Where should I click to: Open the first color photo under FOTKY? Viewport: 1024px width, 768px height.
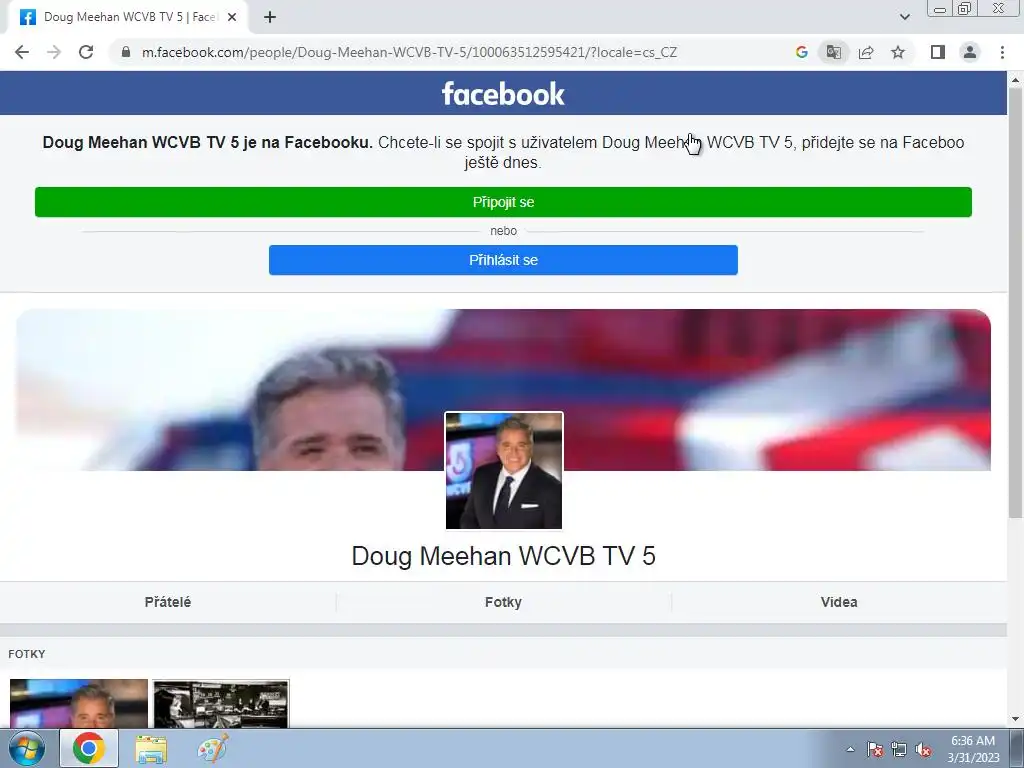(79, 704)
